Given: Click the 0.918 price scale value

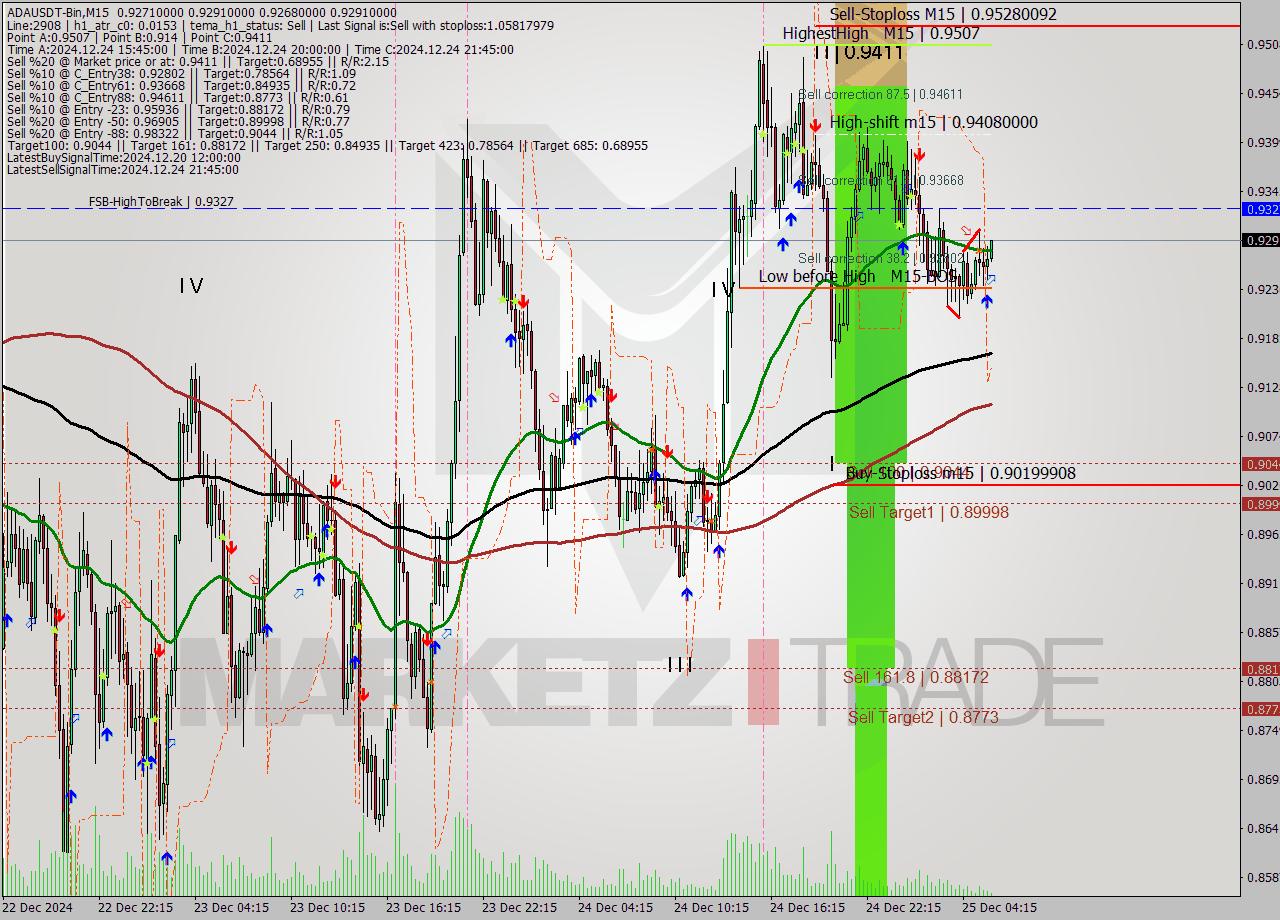Looking at the screenshot, I should click(x=1262, y=338).
